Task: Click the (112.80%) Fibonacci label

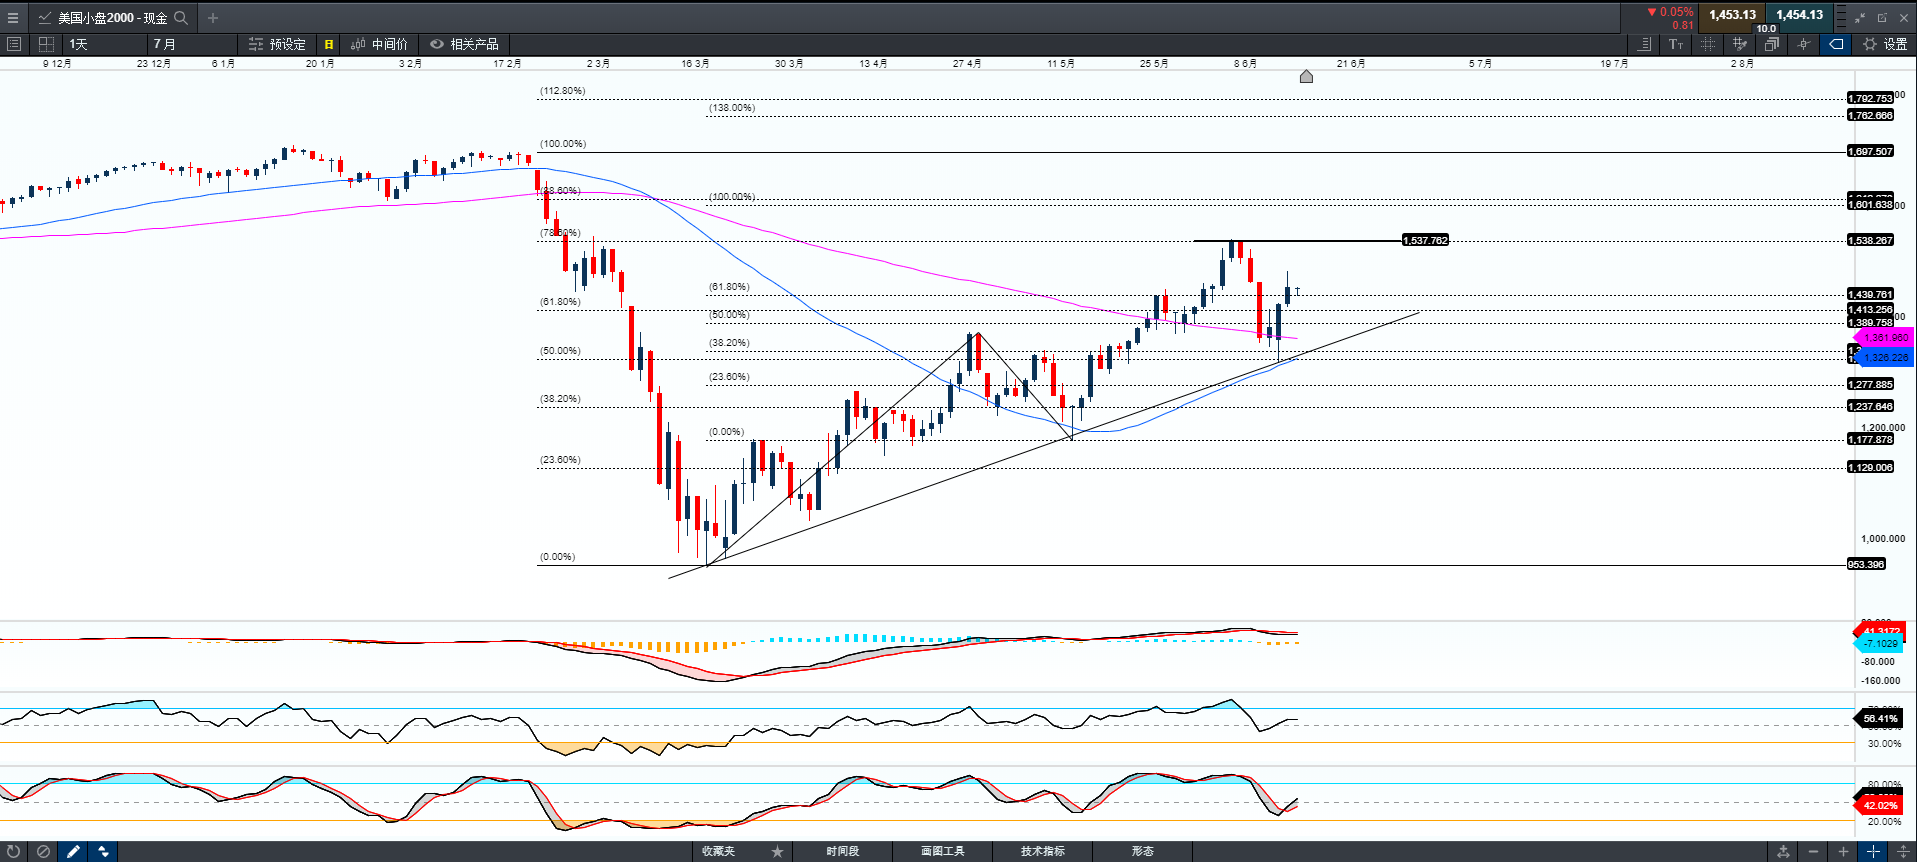Action: tap(562, 91)
